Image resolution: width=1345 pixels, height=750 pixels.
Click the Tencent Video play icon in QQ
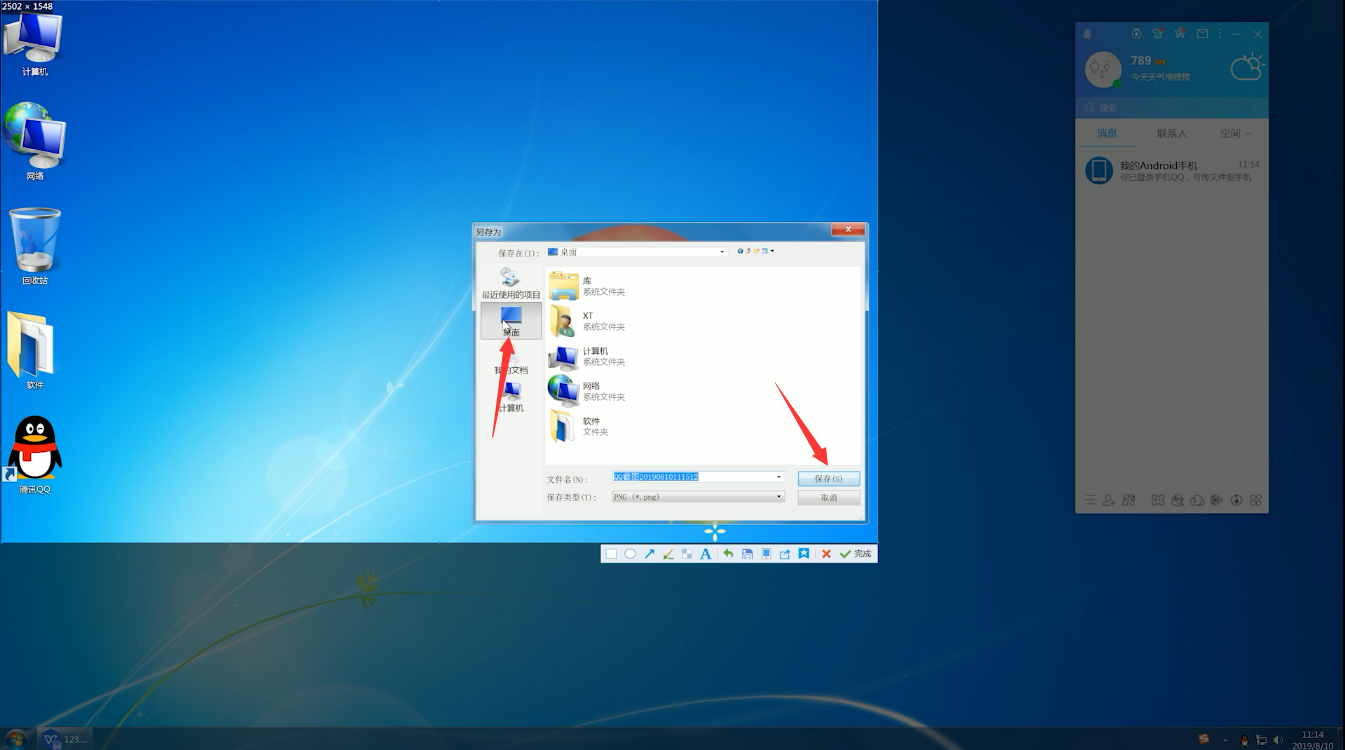(1216, 500)
